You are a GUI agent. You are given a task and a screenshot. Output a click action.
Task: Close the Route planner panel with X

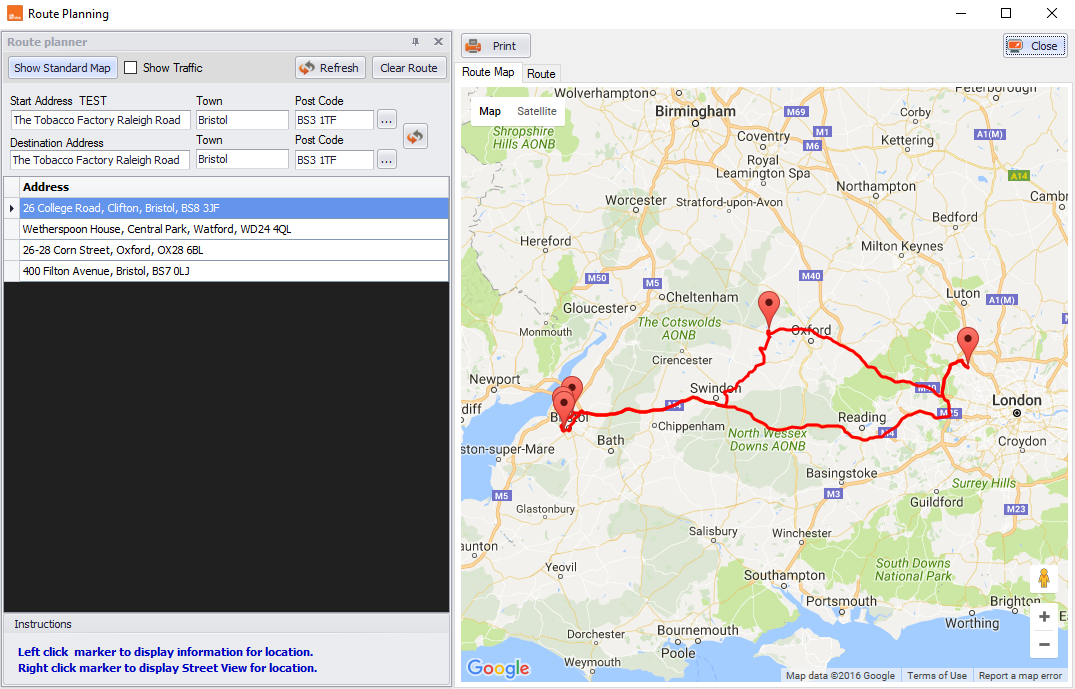pyautogui.click(x=438, y=42)
